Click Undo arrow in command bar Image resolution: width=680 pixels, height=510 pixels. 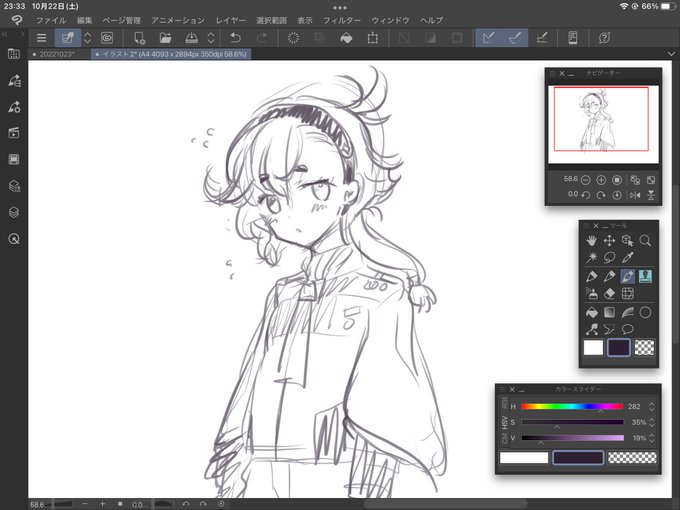tap(235, 38)
